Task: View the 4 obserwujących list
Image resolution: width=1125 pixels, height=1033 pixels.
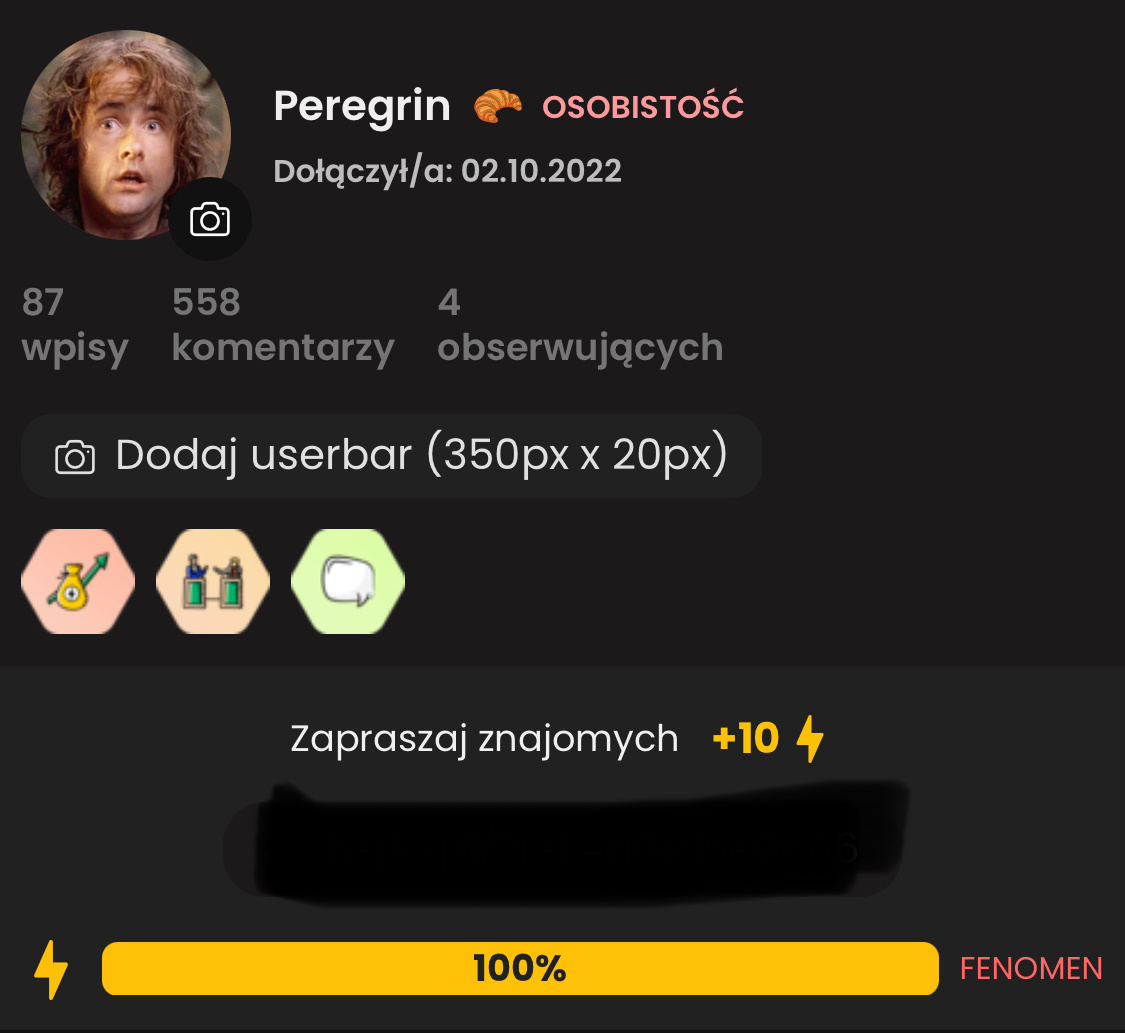Action: [x=580, y=326]
